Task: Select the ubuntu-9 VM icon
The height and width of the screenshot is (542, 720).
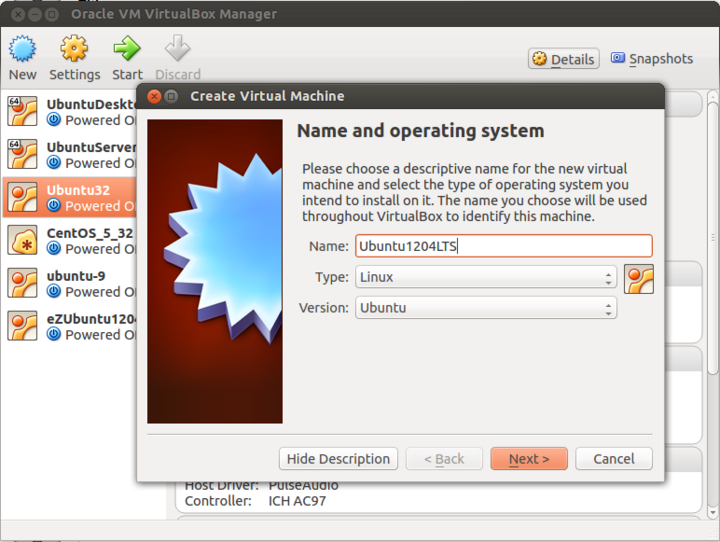Action: (x=22, y=283)
